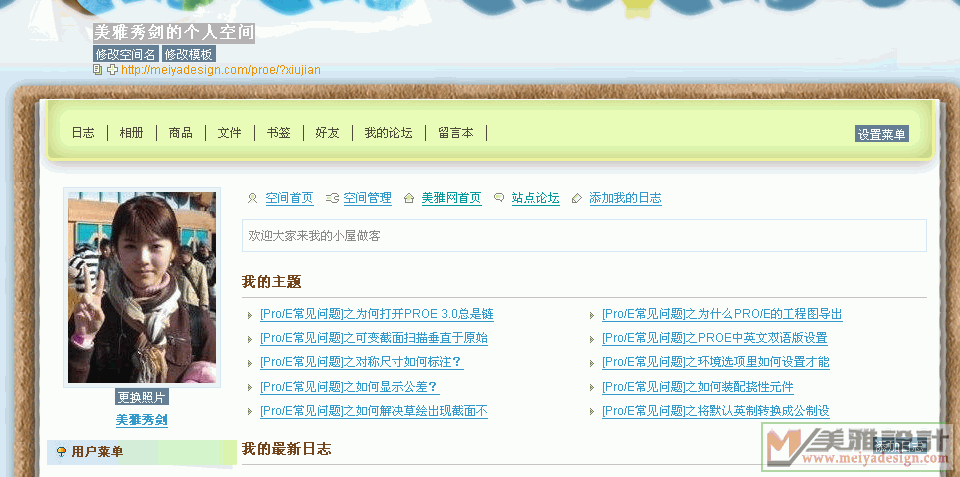960x477 pixels.
Task: Click the 我的最新日志 section heading
Action: (x=287, y=449)
